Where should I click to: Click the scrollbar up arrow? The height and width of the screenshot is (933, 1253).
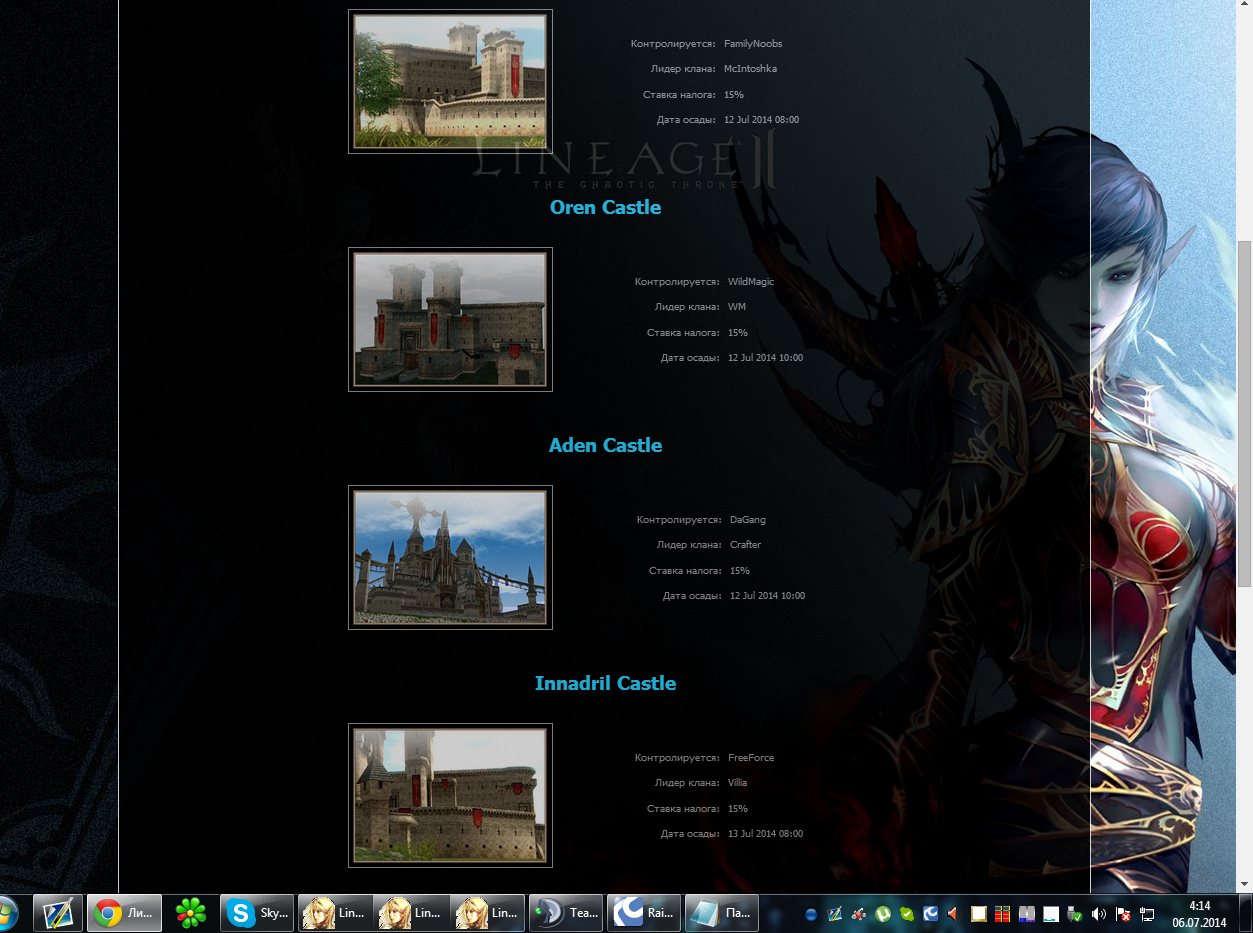1244,4
